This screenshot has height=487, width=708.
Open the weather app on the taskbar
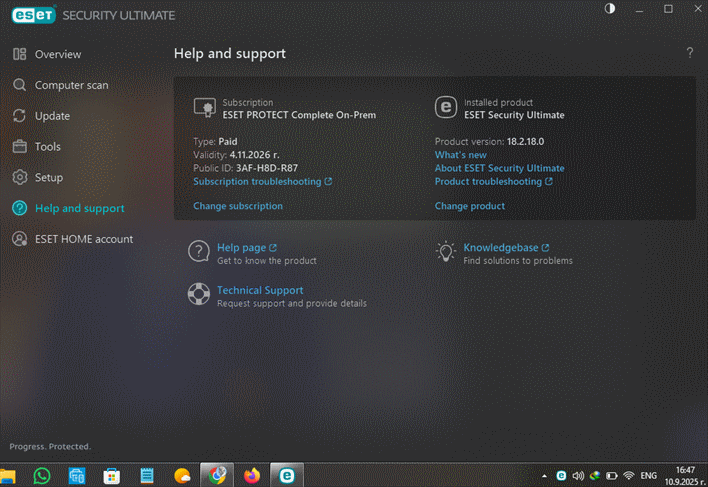(182, 476)
